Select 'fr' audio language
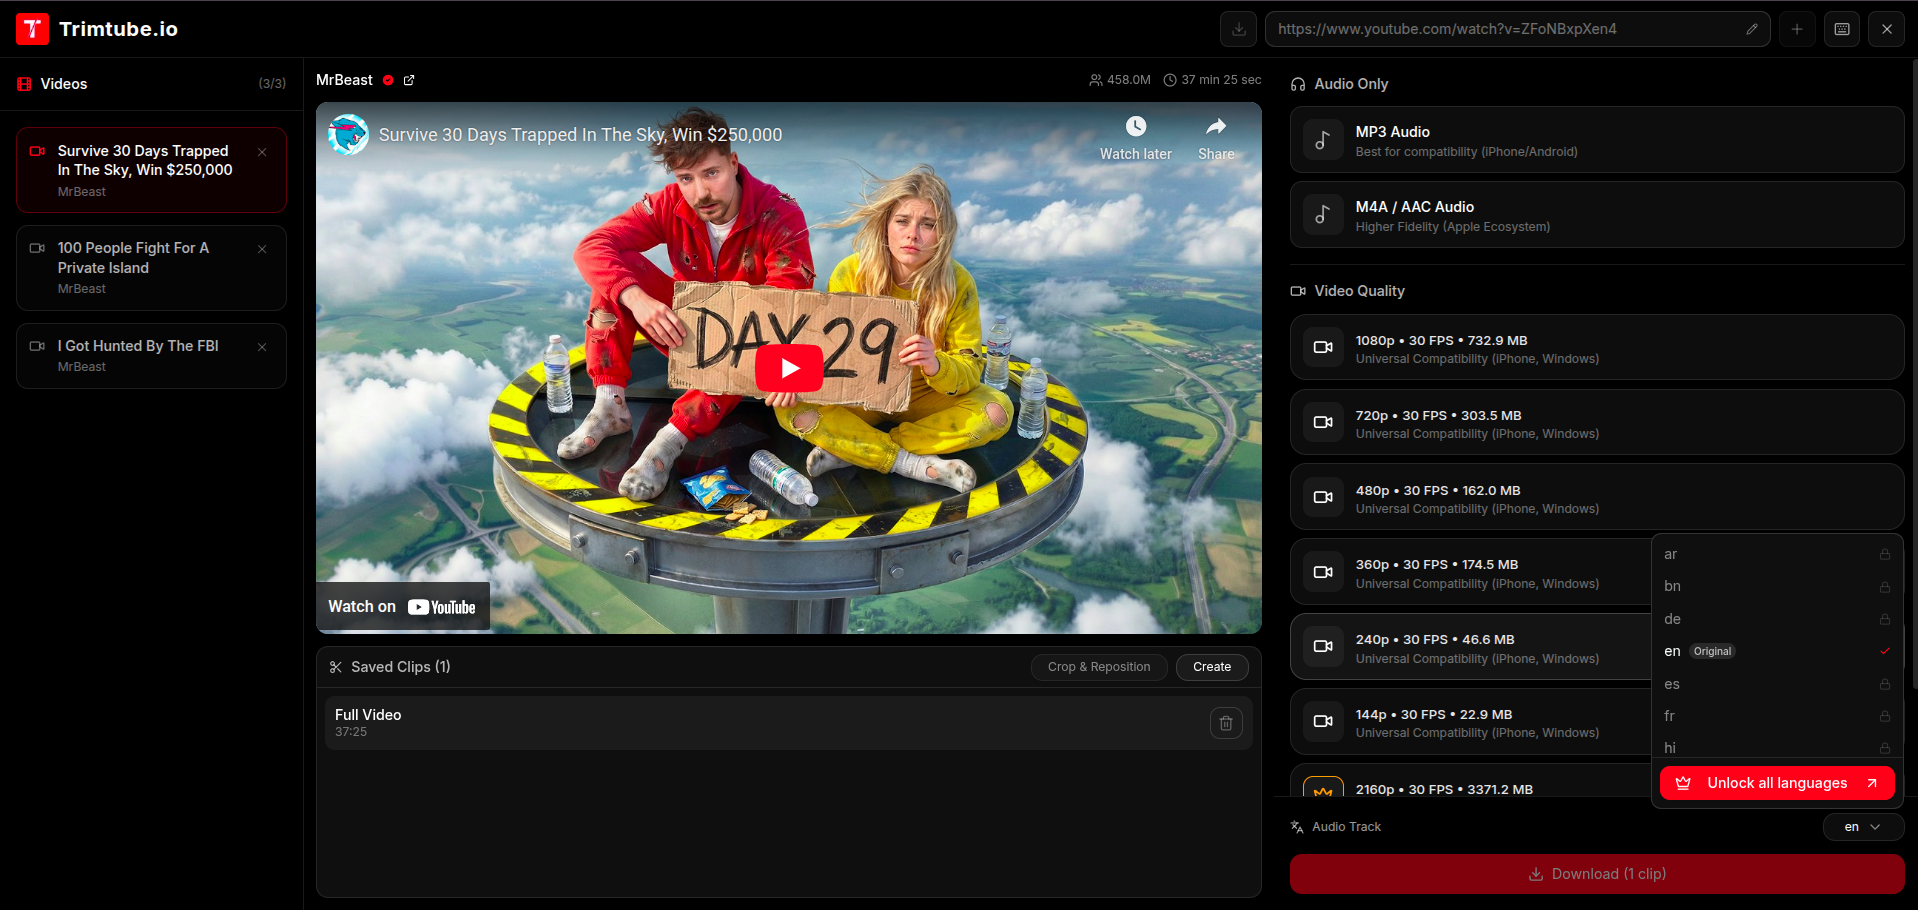This screenshot has width=1918, height=910. coord(1777,716)
